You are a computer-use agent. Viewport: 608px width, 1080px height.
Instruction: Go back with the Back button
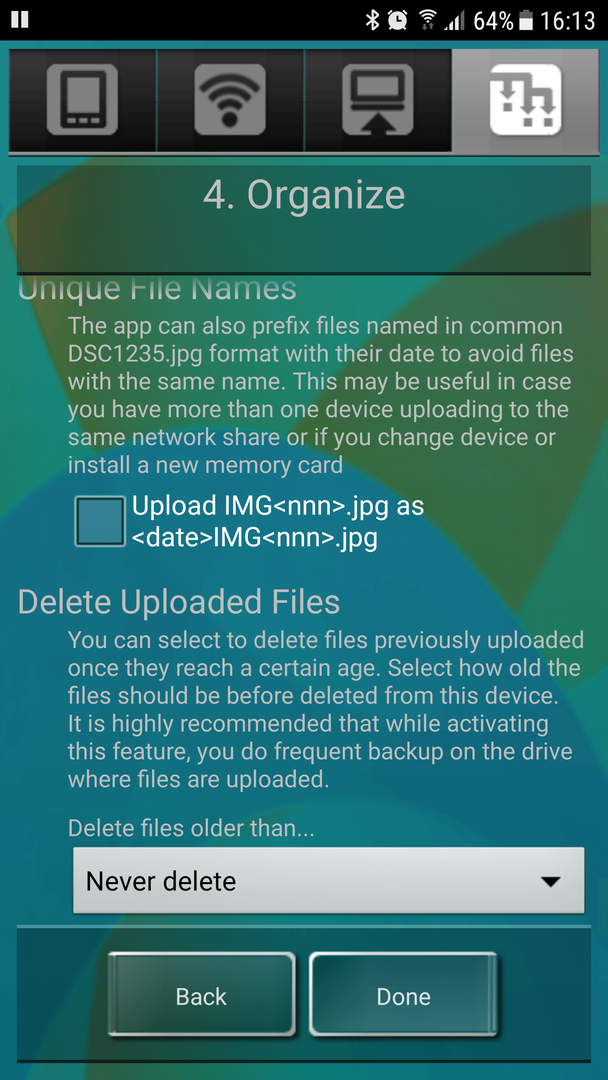202,995
